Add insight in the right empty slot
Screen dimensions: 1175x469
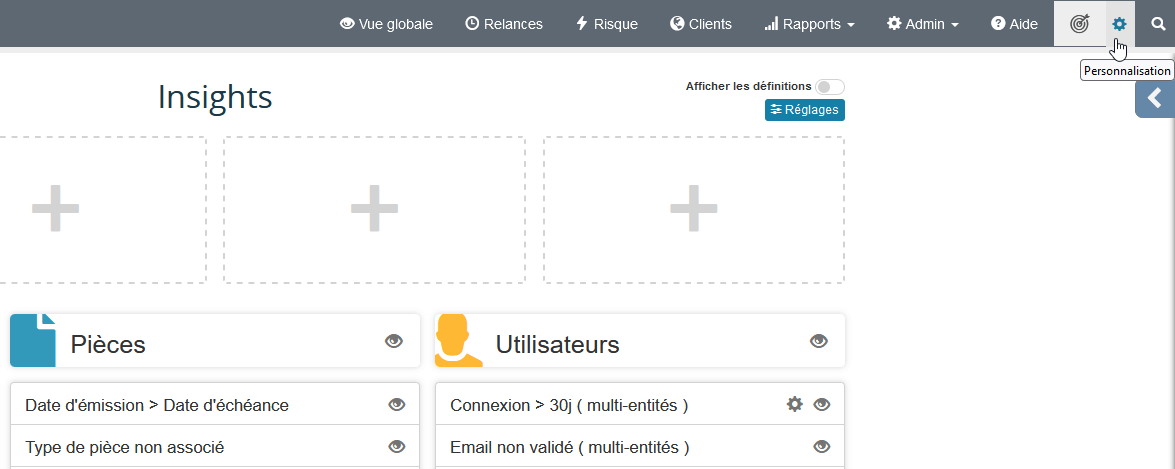pos(694,210)
